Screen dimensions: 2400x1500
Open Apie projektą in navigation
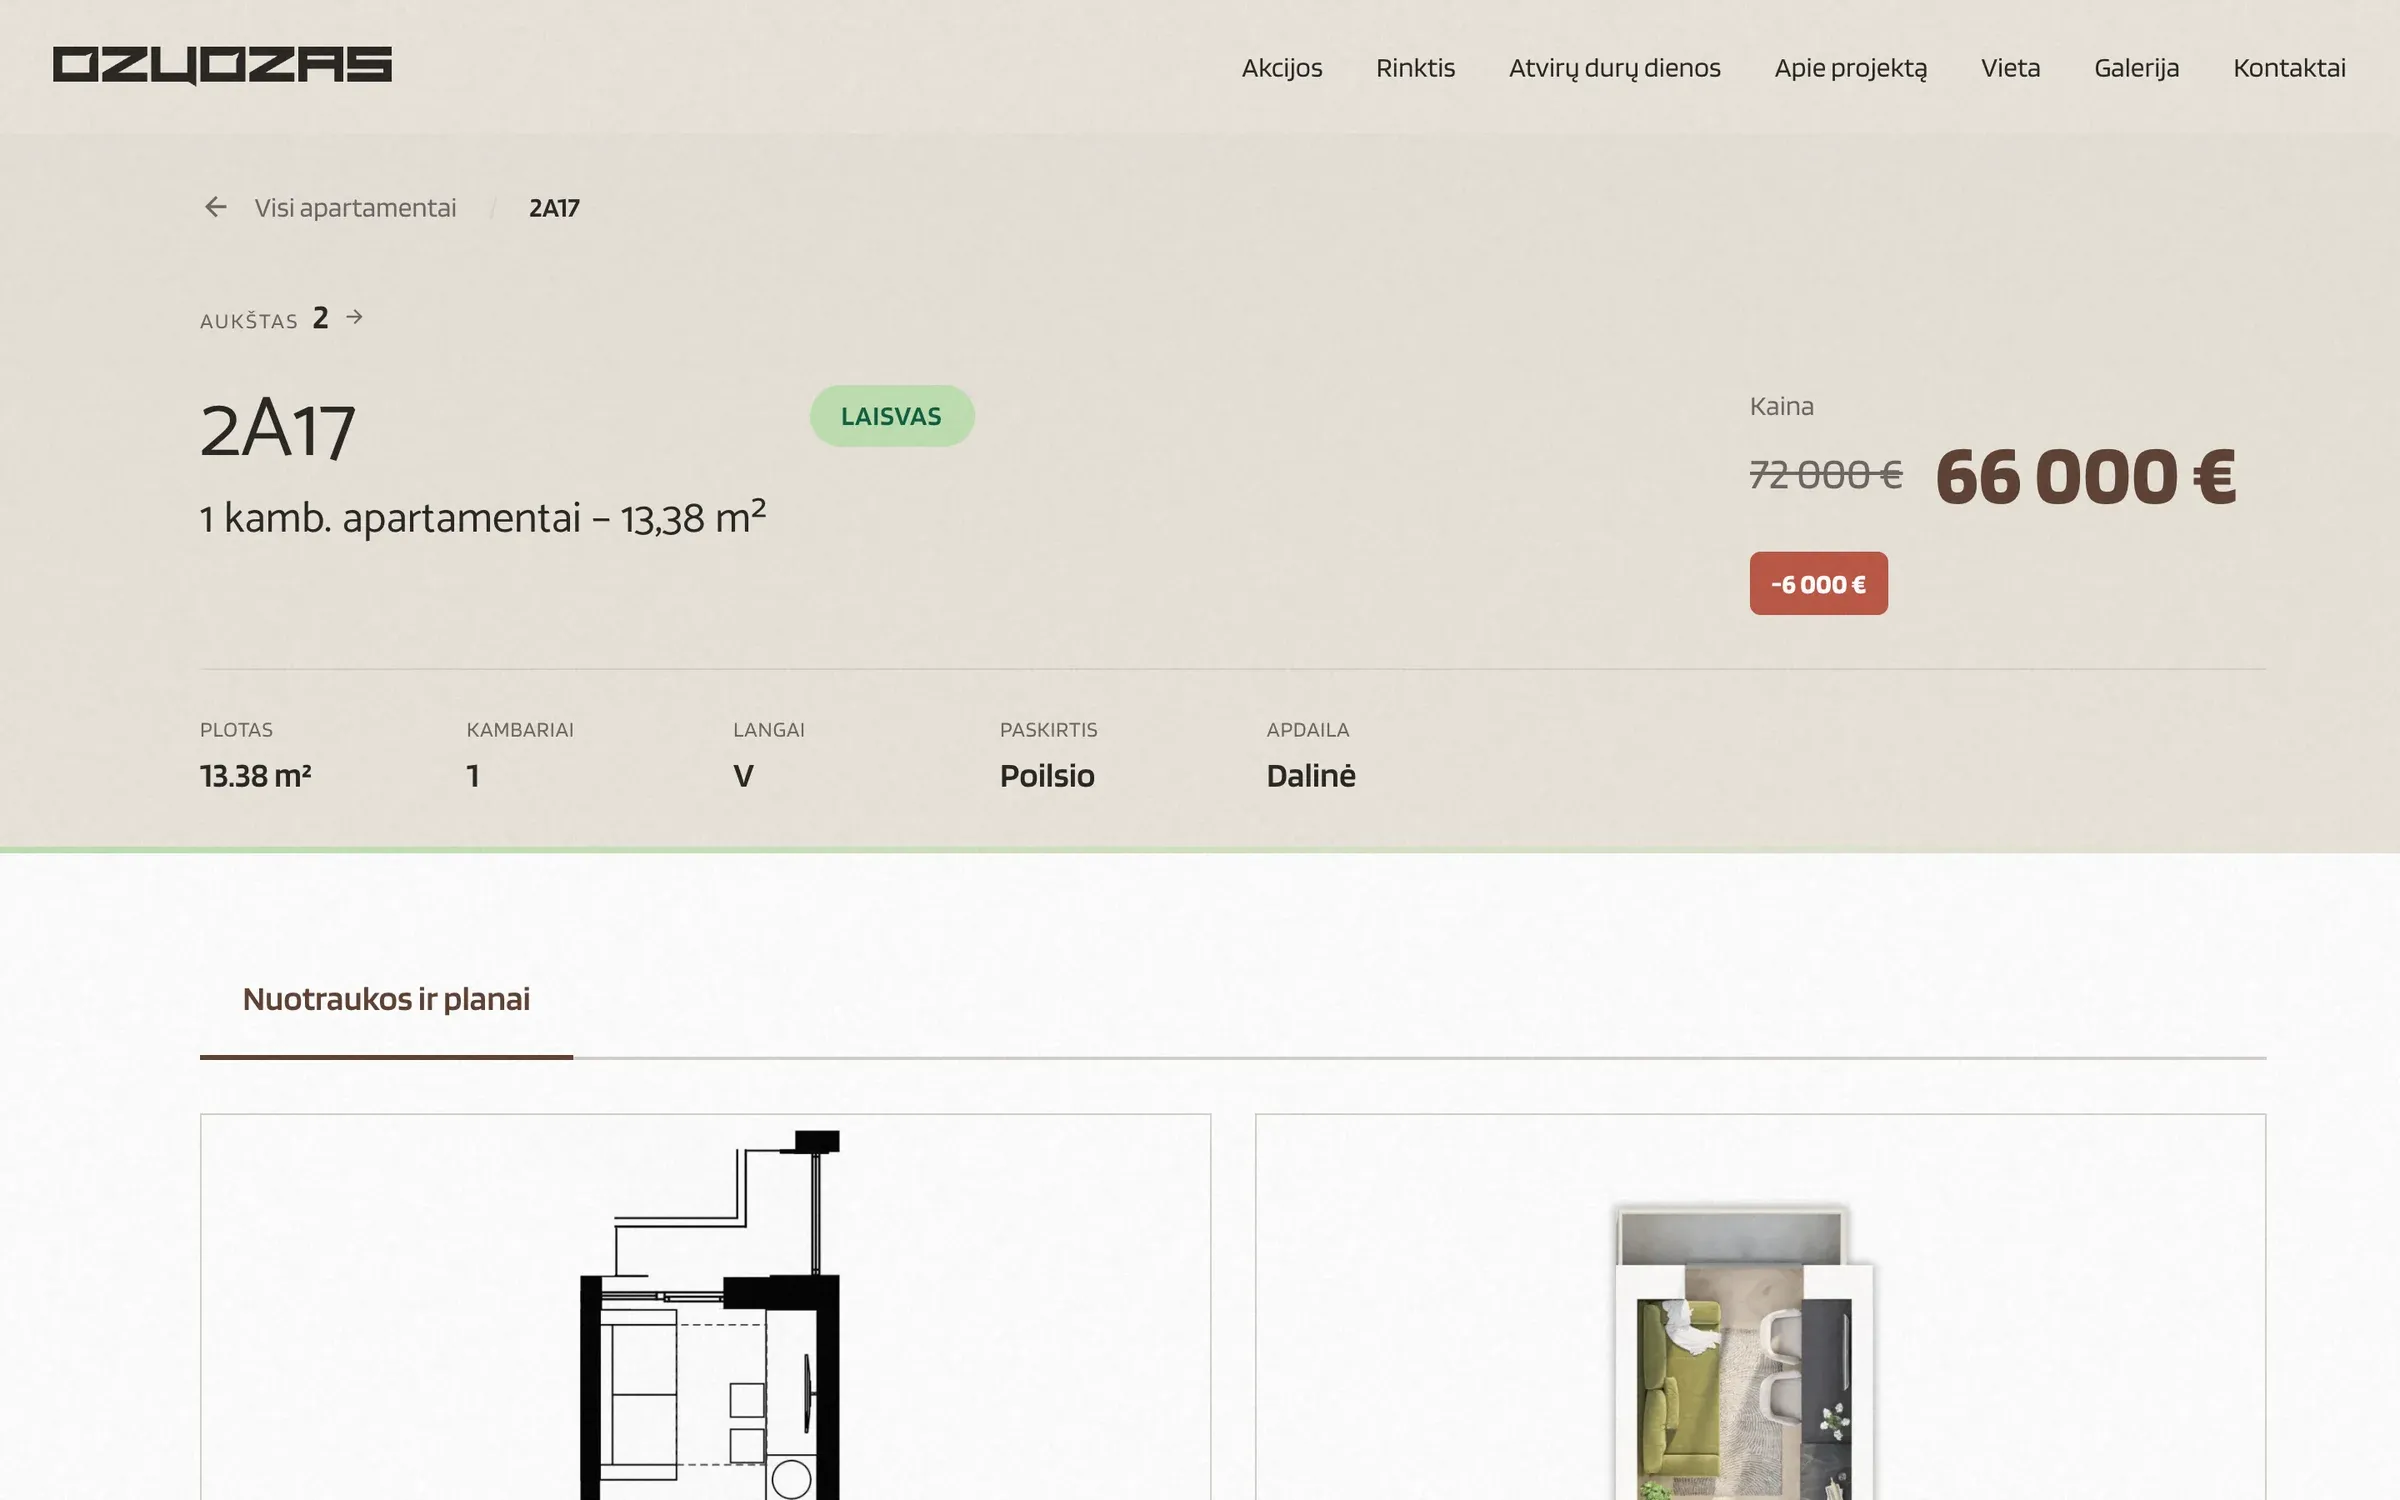click(1850, 68)
